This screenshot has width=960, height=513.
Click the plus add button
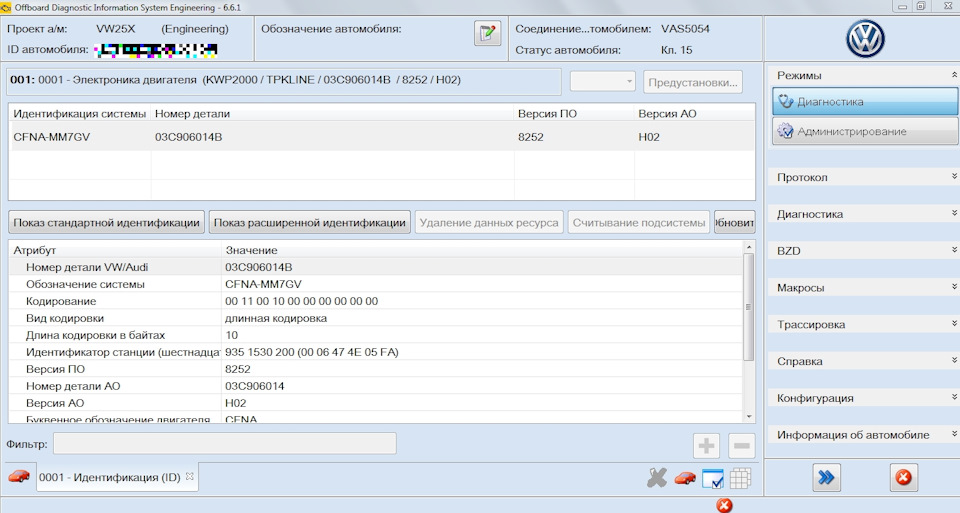click(x=706, y=446)
